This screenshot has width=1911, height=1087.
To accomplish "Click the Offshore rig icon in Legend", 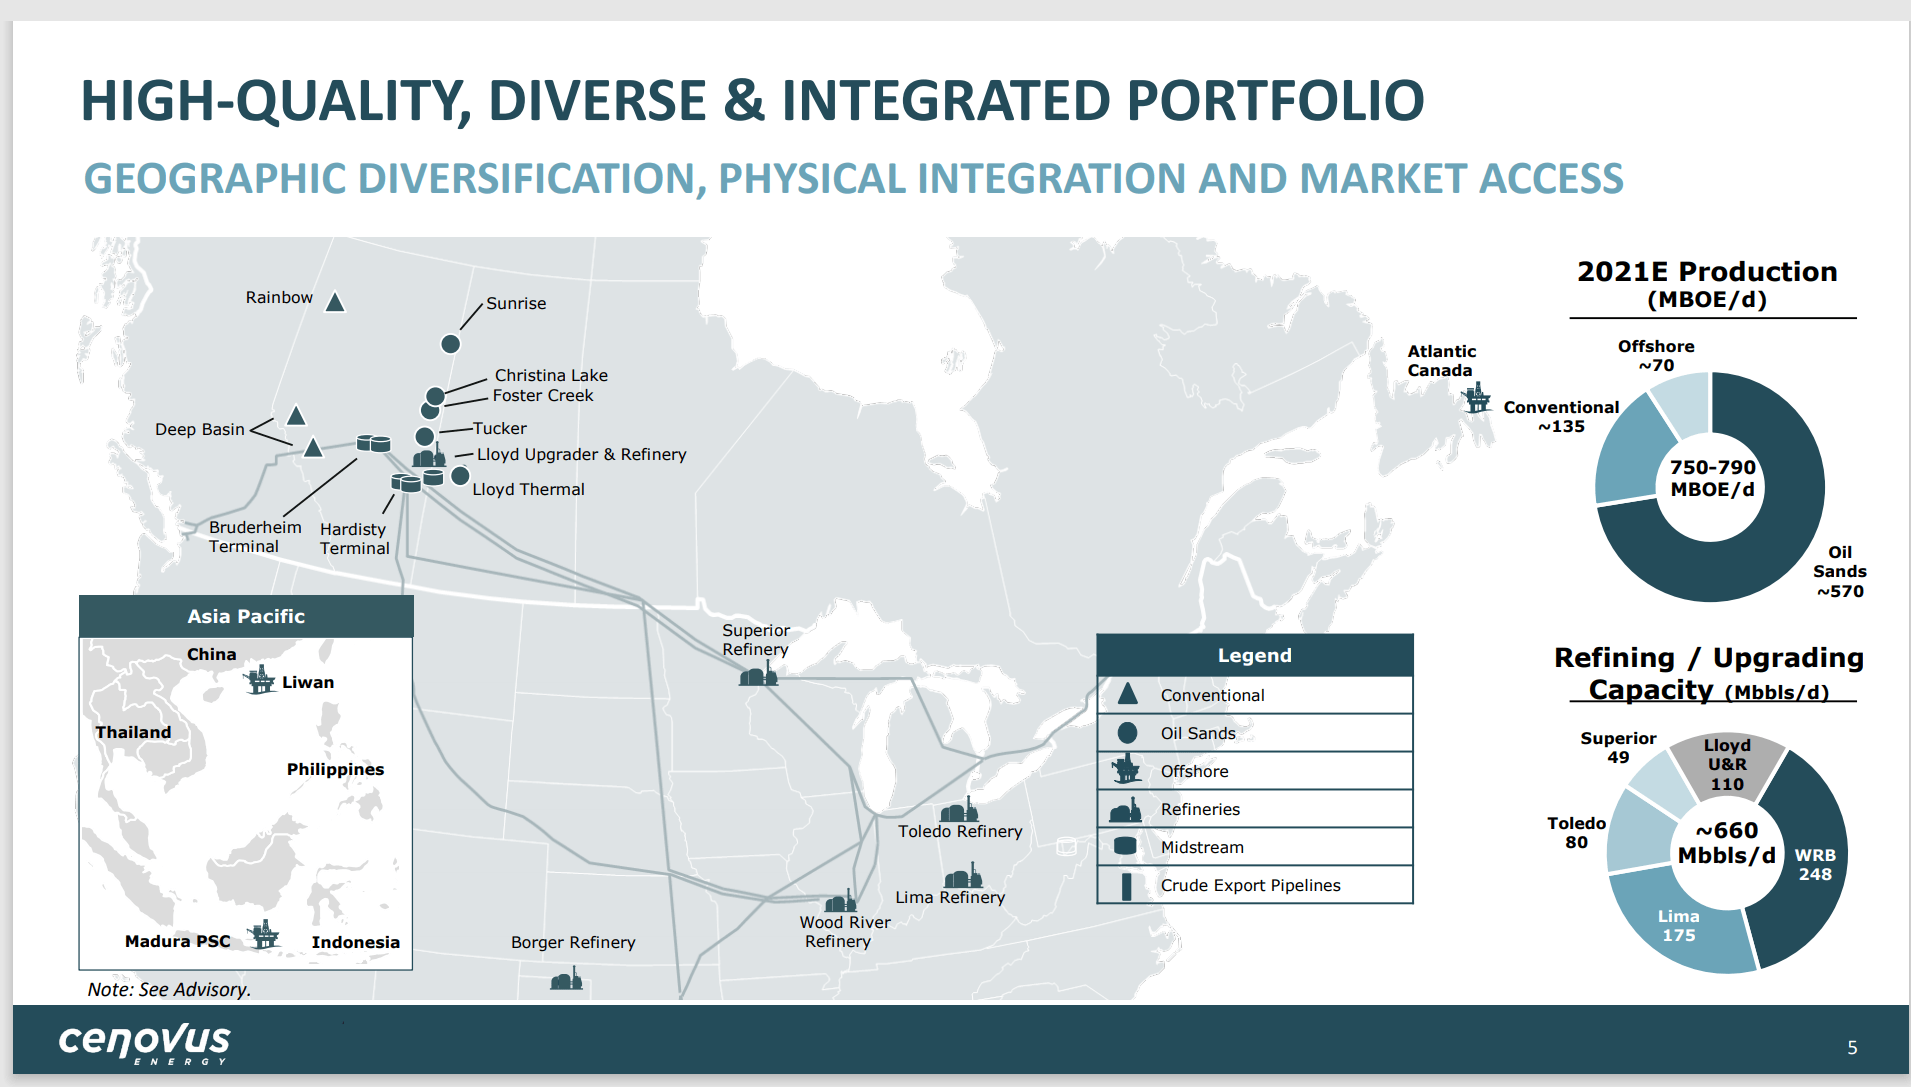I will click(1127, 769).
